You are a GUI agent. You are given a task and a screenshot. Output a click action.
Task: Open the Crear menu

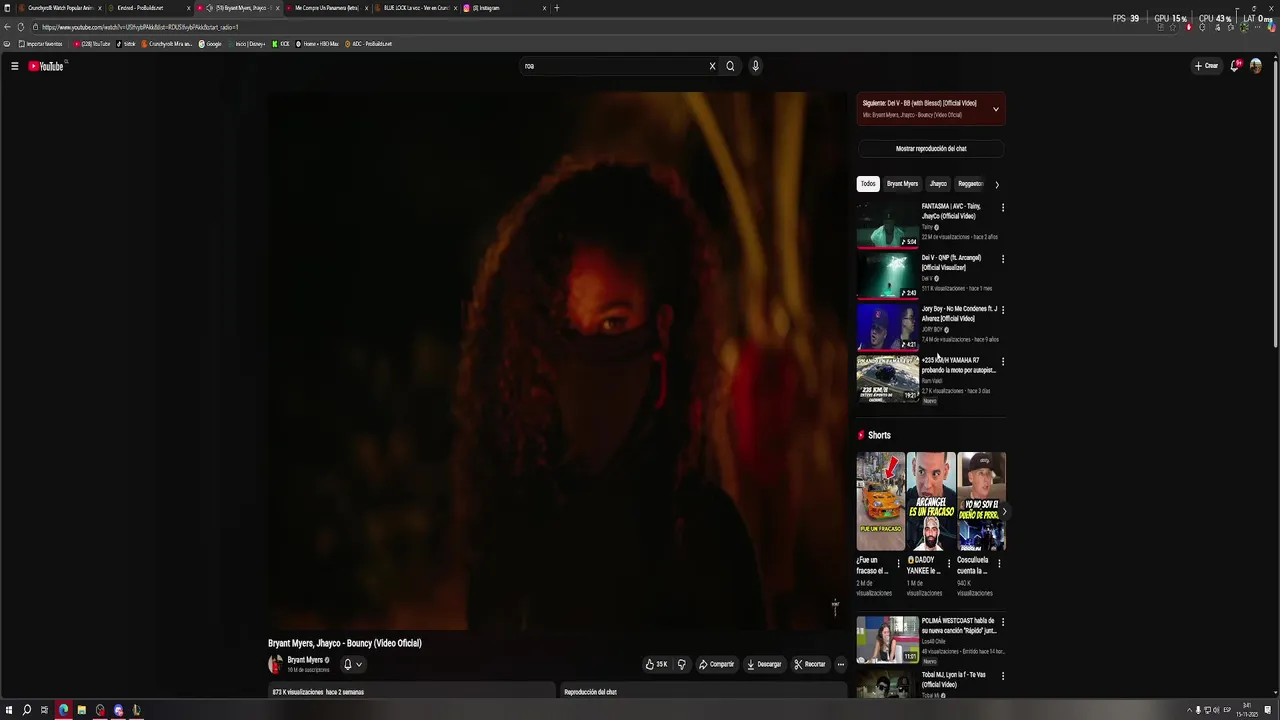[x=1206, y=66]
